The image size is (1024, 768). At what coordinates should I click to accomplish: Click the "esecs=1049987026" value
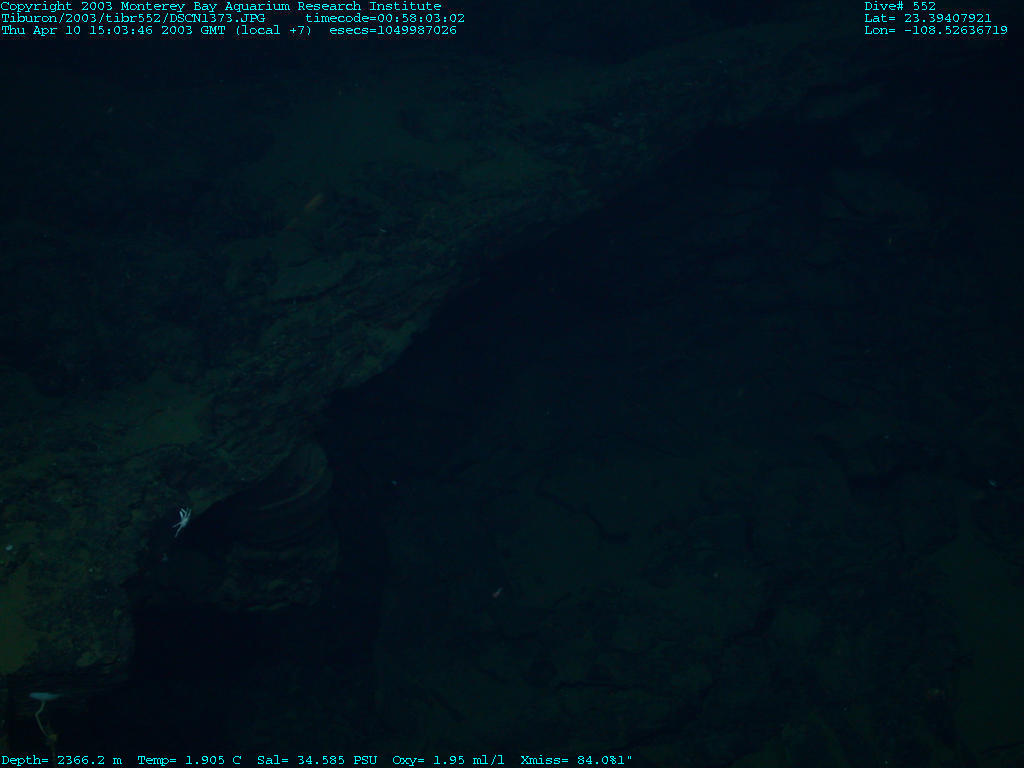393,30
